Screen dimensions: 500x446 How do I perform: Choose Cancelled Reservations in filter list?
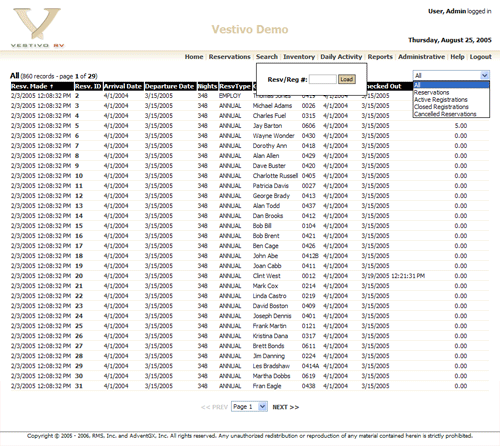[x=445, y=114]
